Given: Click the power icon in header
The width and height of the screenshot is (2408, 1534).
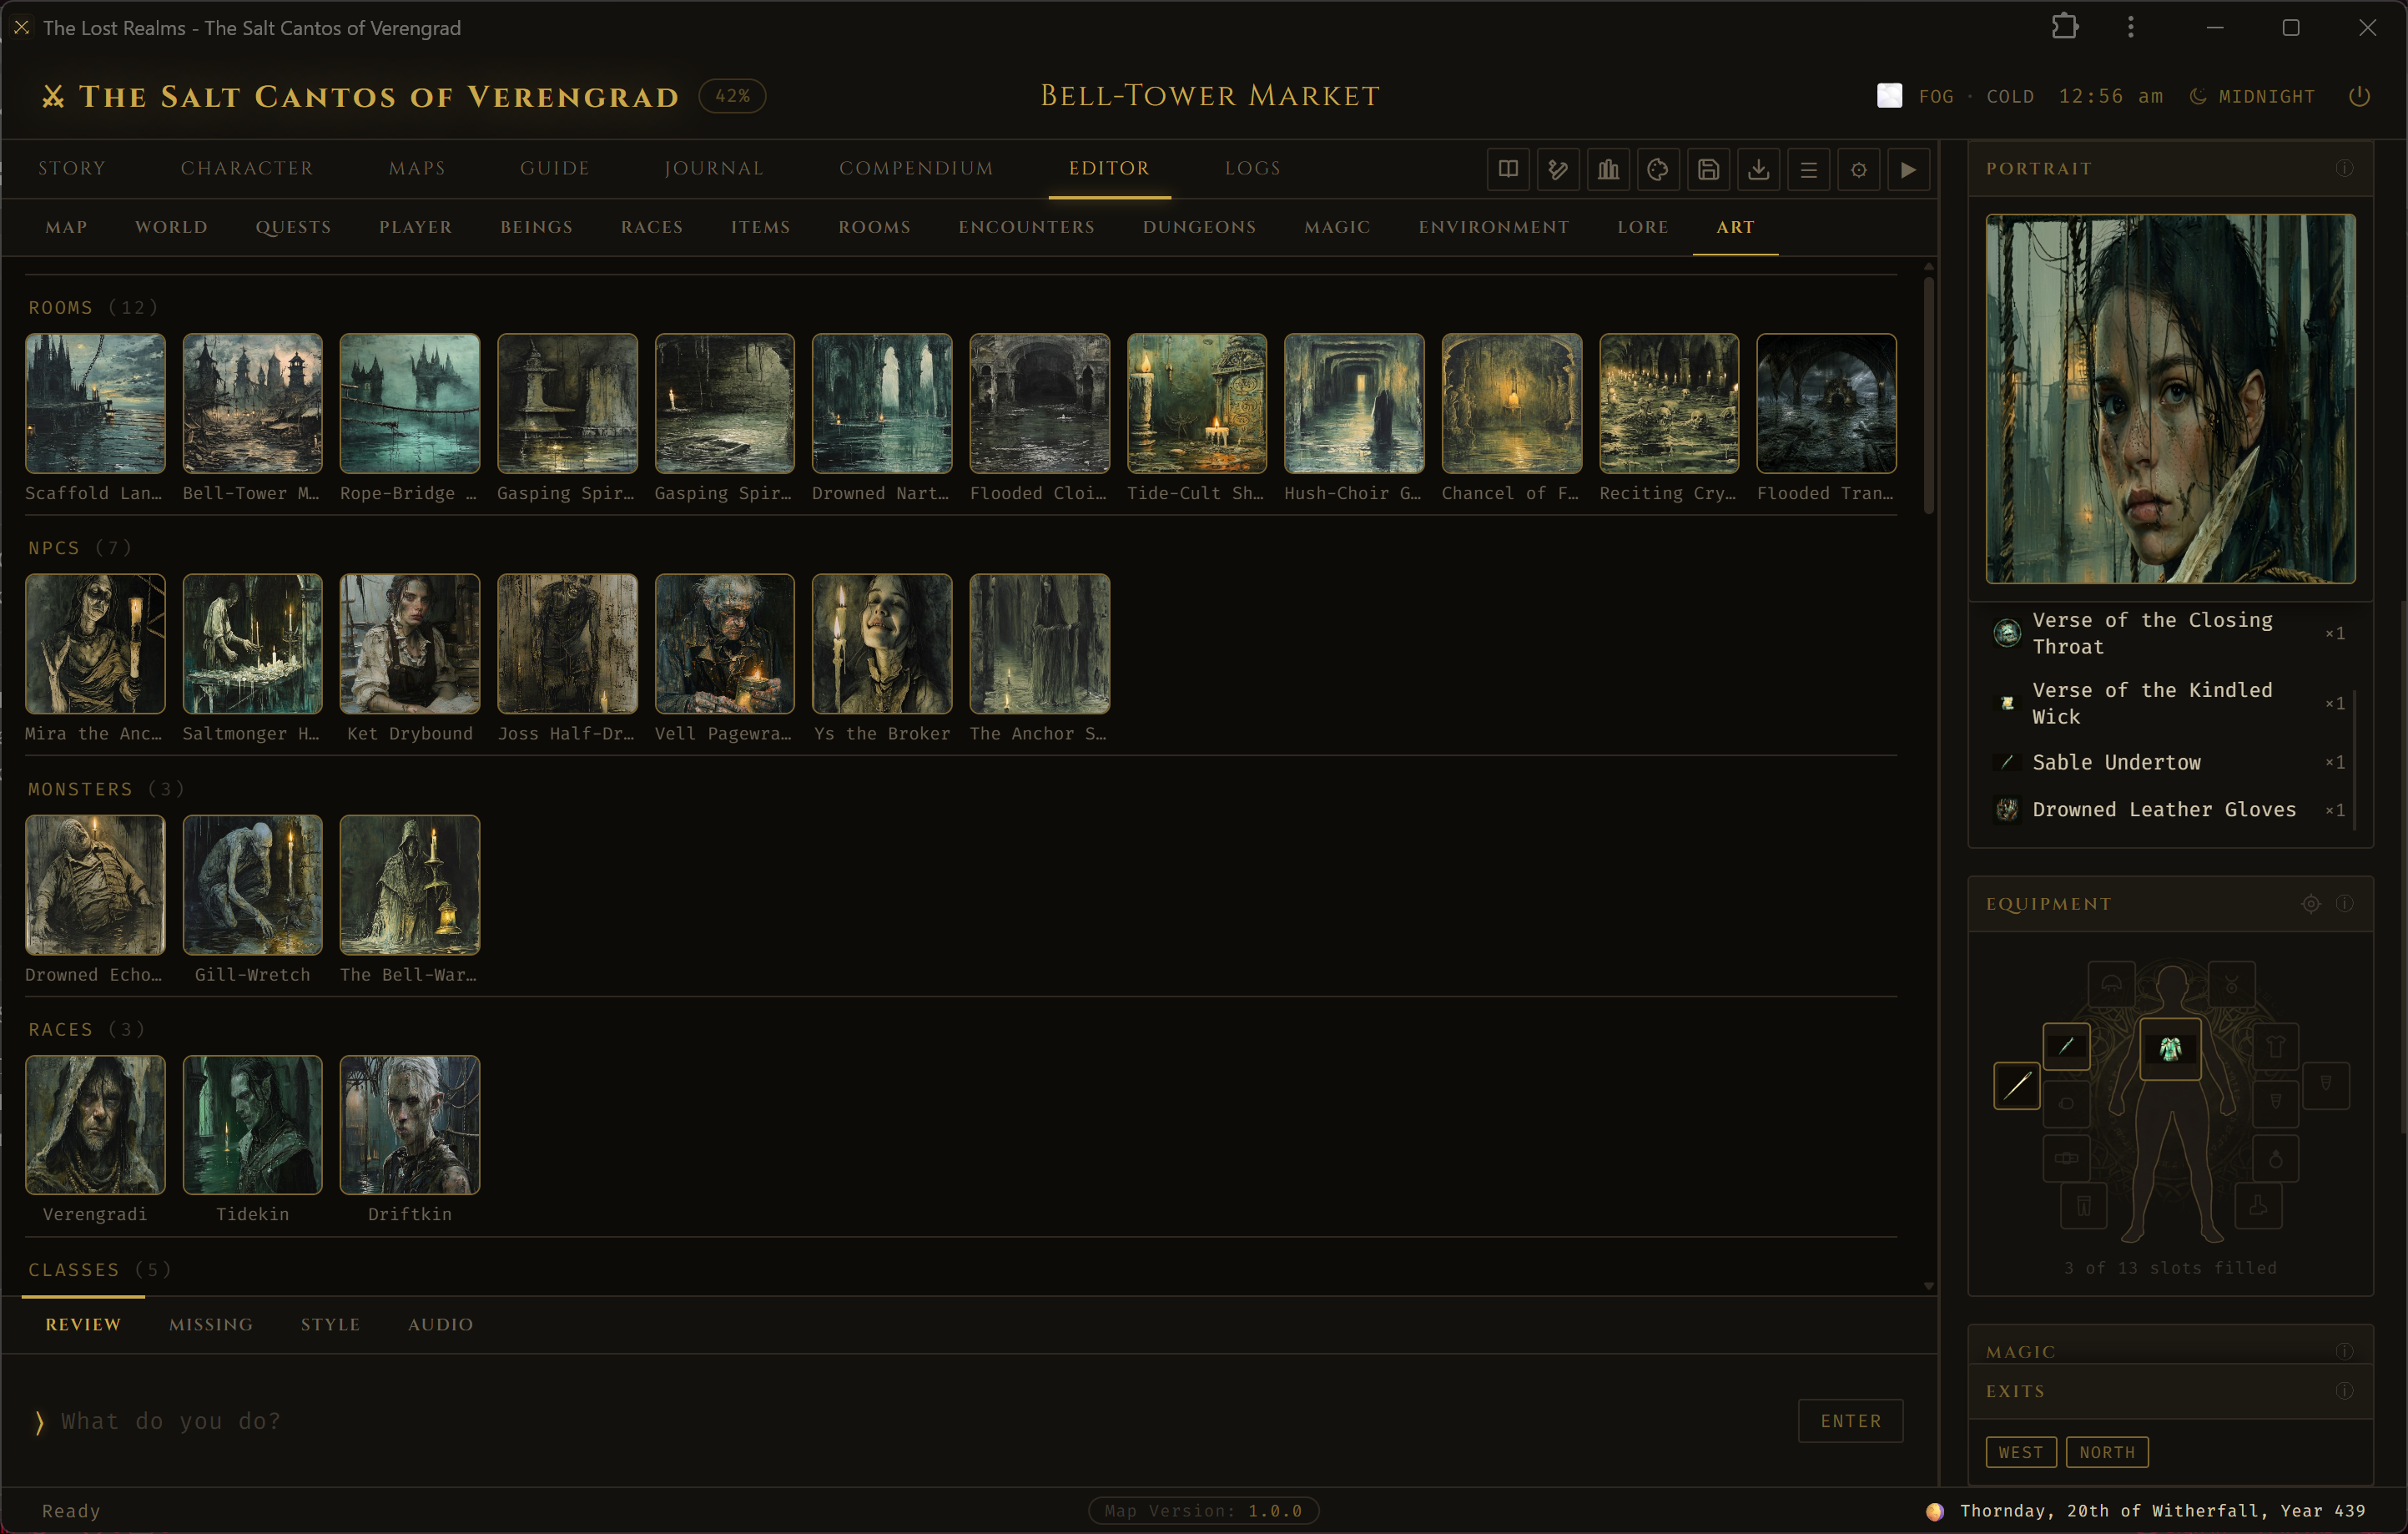Looking at the screenshot, I should [2359, 96].
